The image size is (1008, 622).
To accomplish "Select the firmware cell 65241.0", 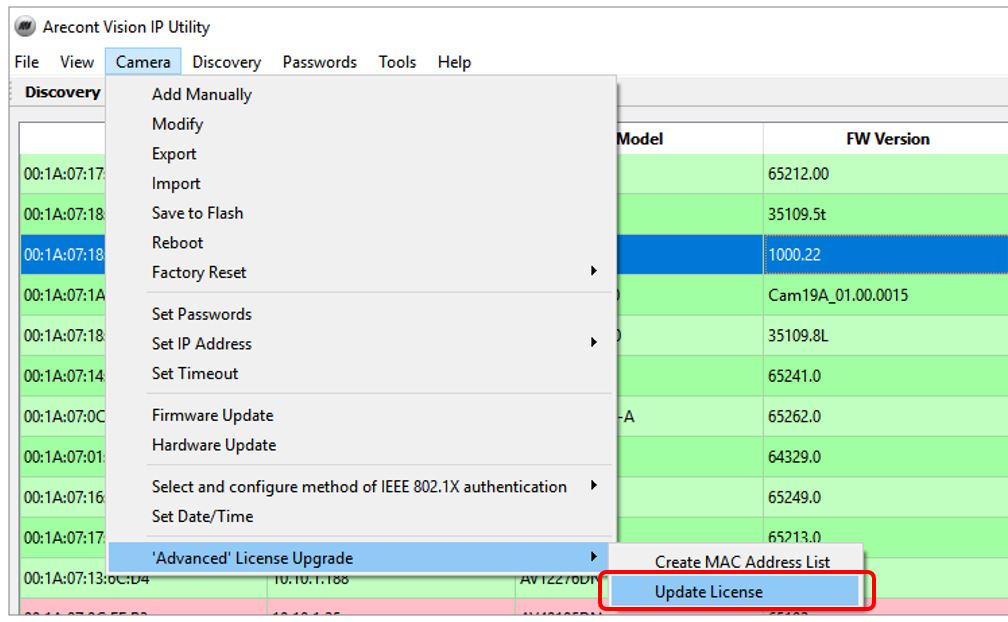I will click(886, 376).
